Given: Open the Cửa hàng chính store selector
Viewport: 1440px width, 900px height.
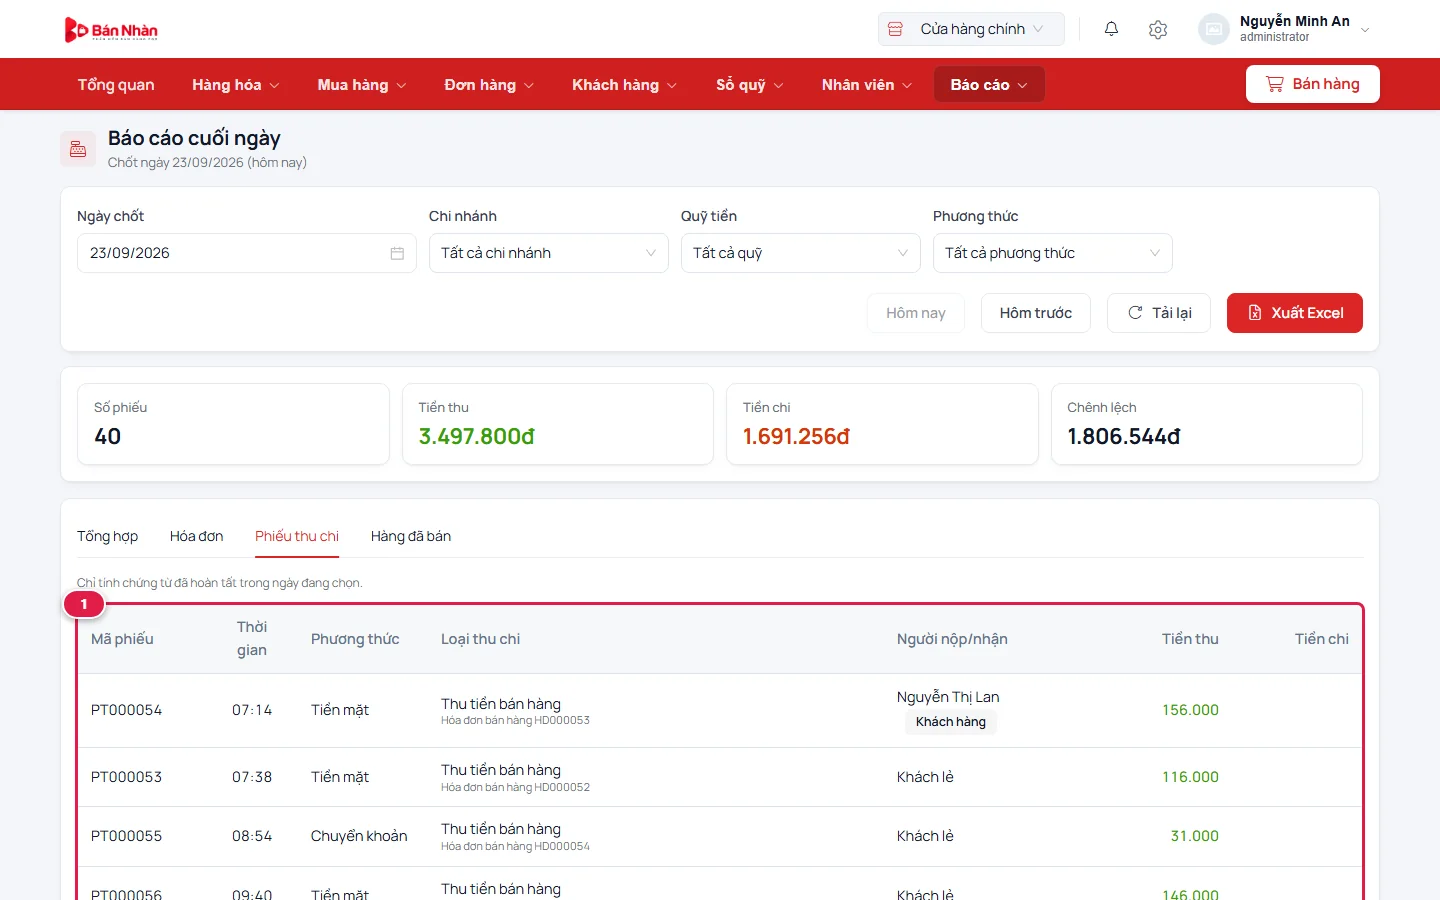Looking at the screenshot, I should (971, 29).
